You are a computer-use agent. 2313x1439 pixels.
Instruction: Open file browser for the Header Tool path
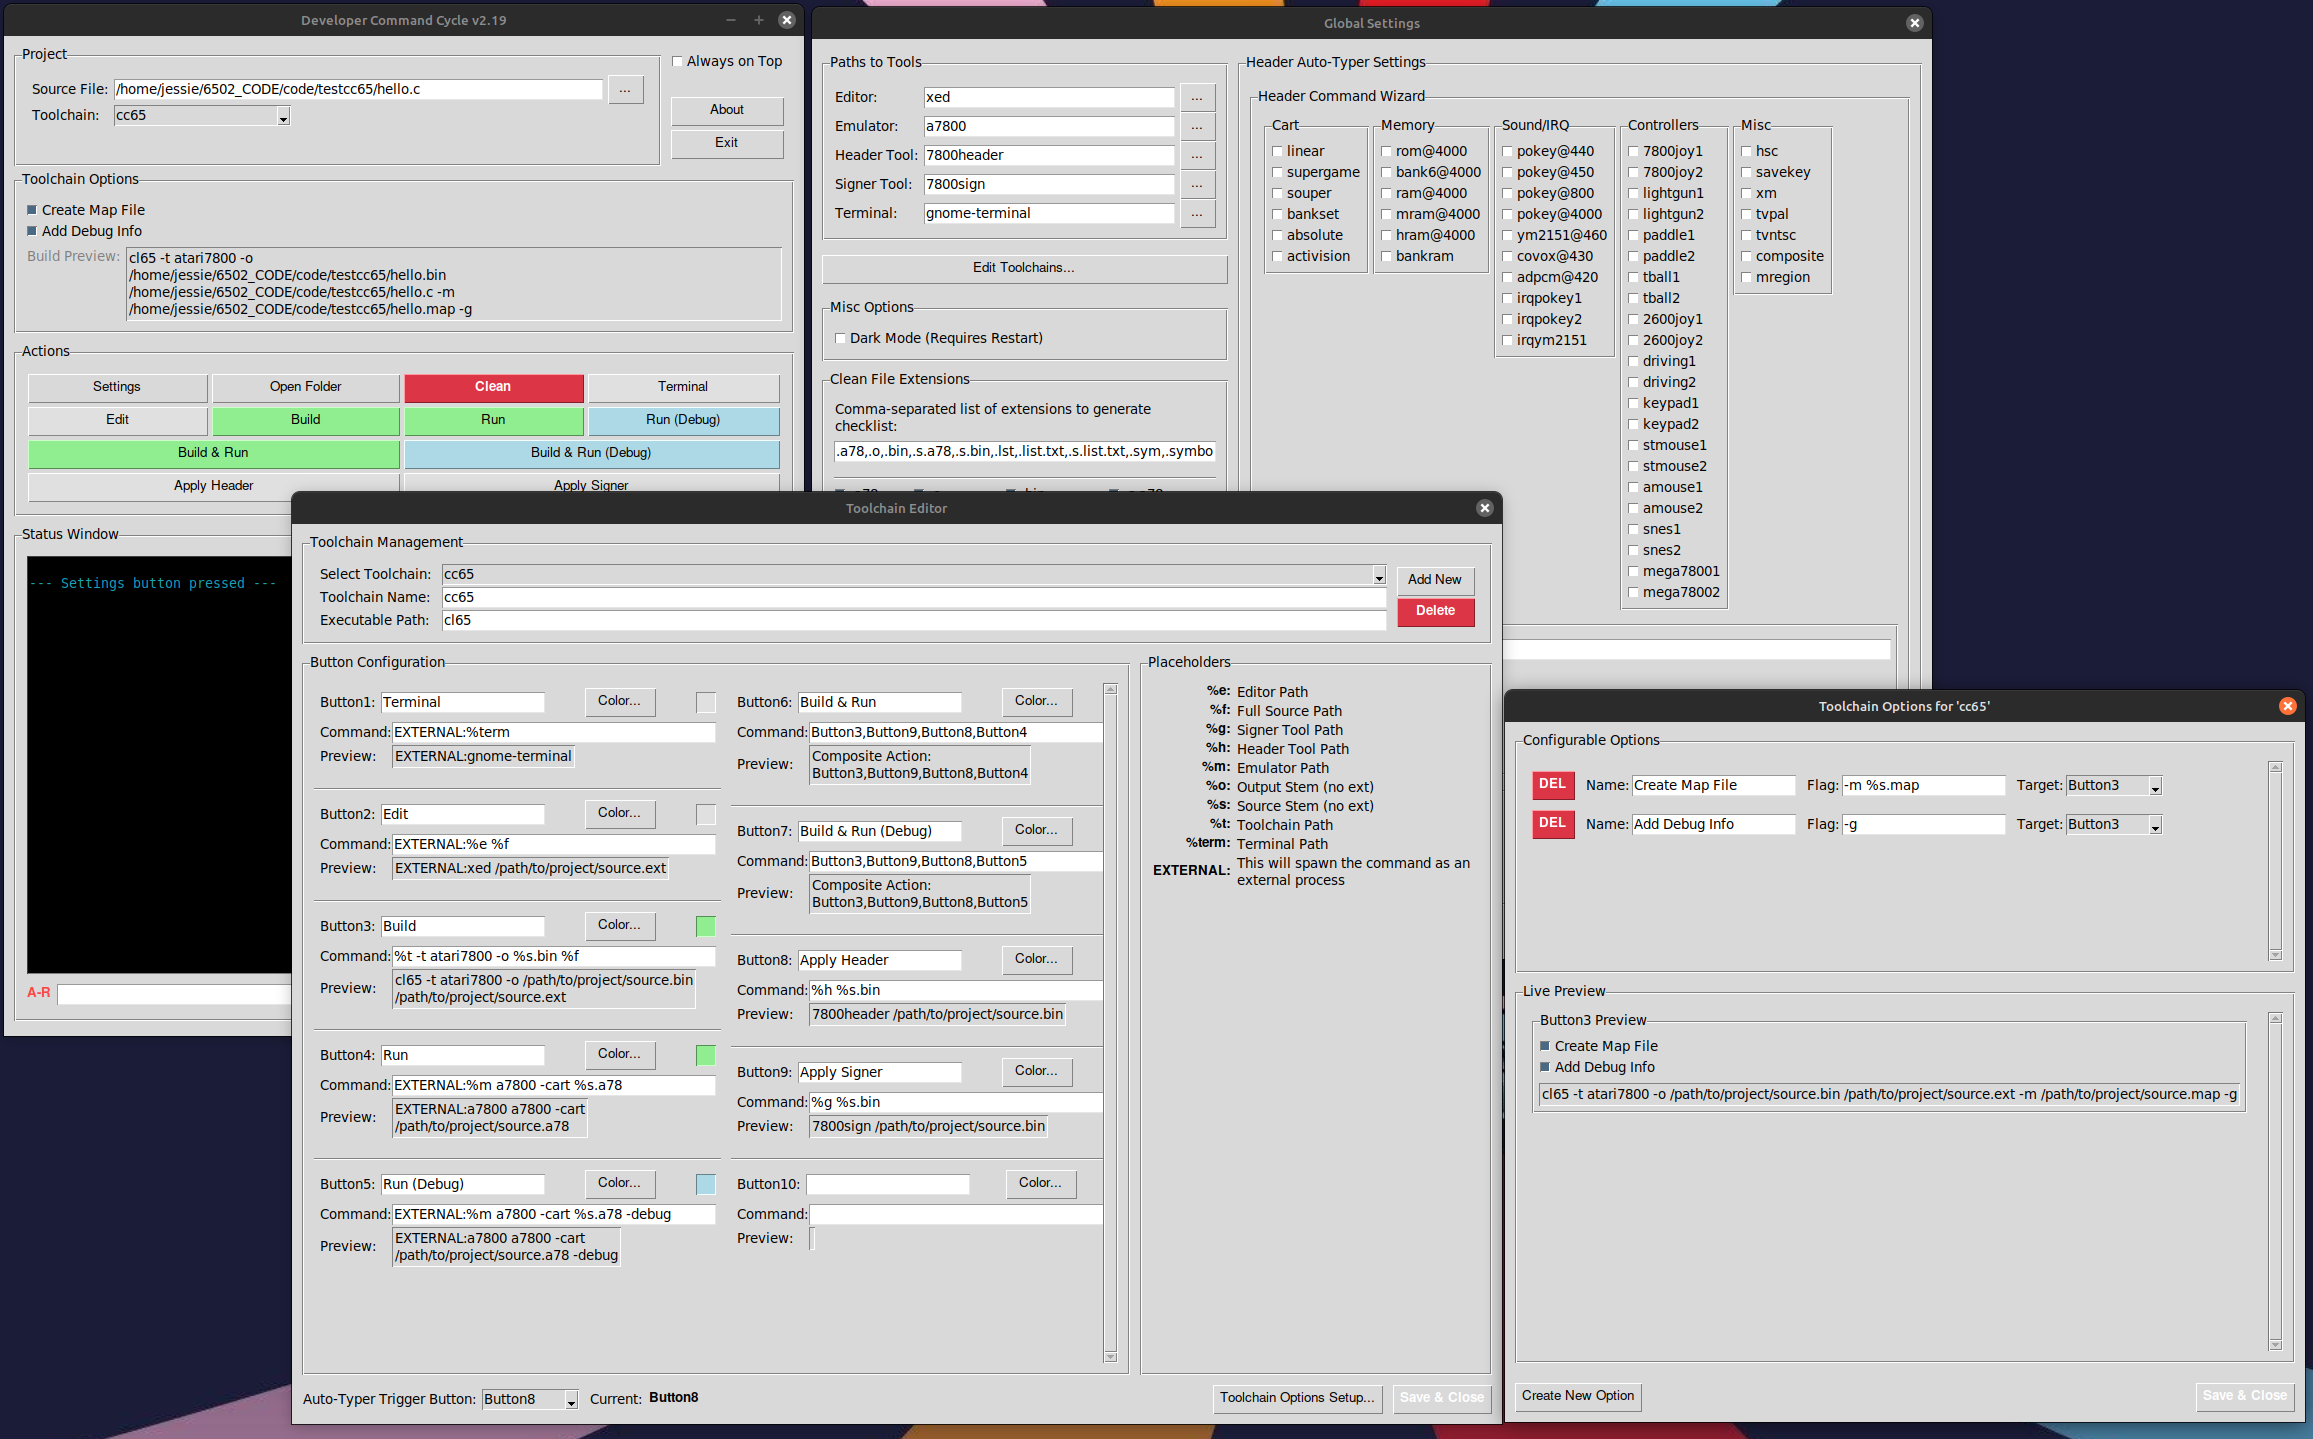pyautogui.click(x=1197, y=155)
